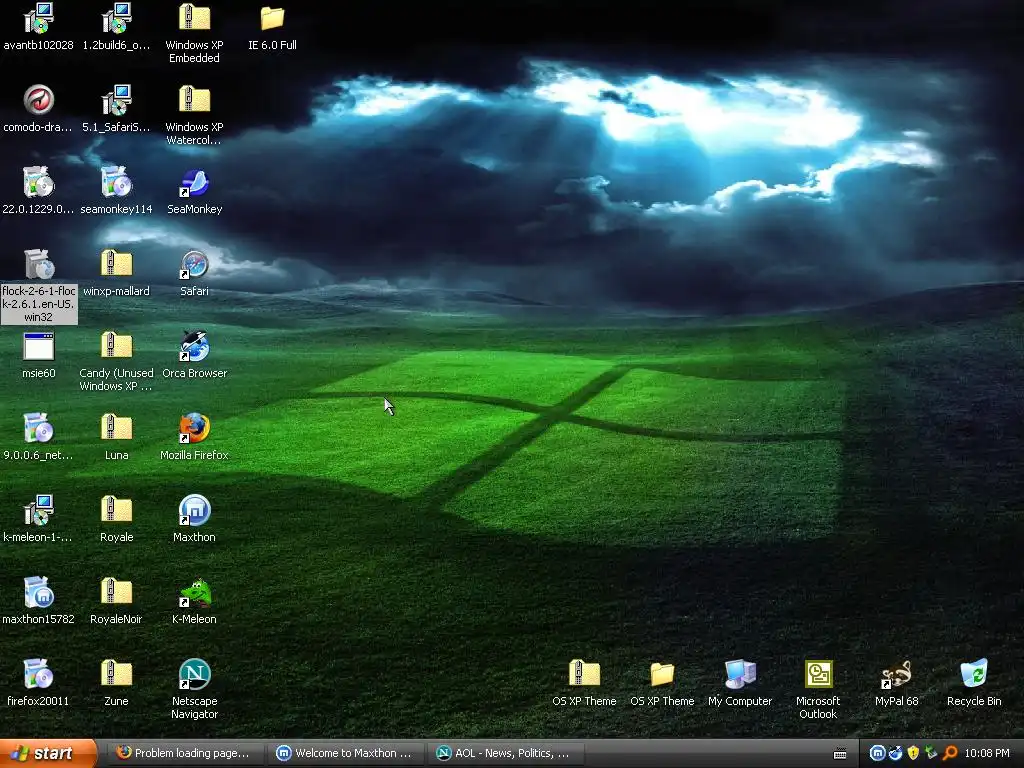Click the orange magnifier tray icon
Image resolution: width=1024 pixels, height=768 pixels.
[950, 753]
